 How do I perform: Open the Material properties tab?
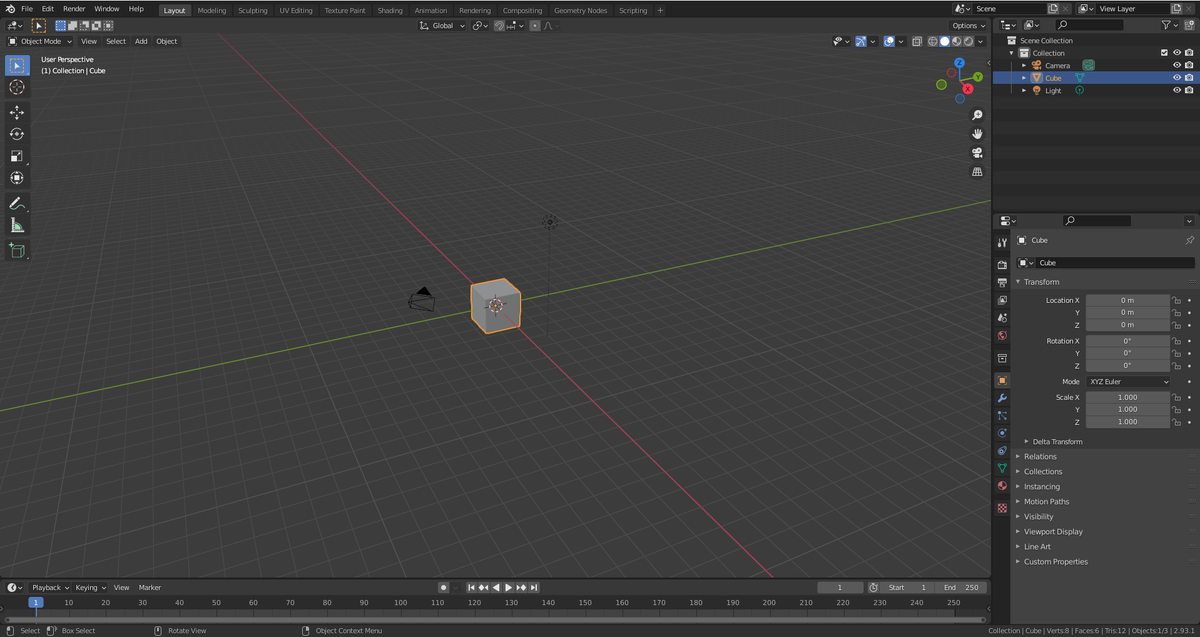click(1002, 486)
